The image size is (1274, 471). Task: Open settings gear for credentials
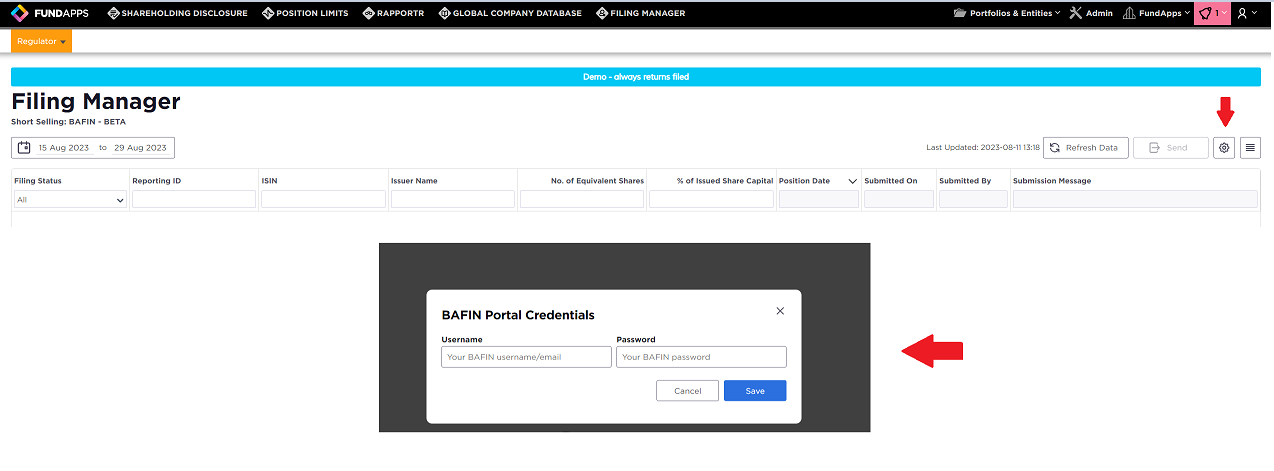[1224, 147]
